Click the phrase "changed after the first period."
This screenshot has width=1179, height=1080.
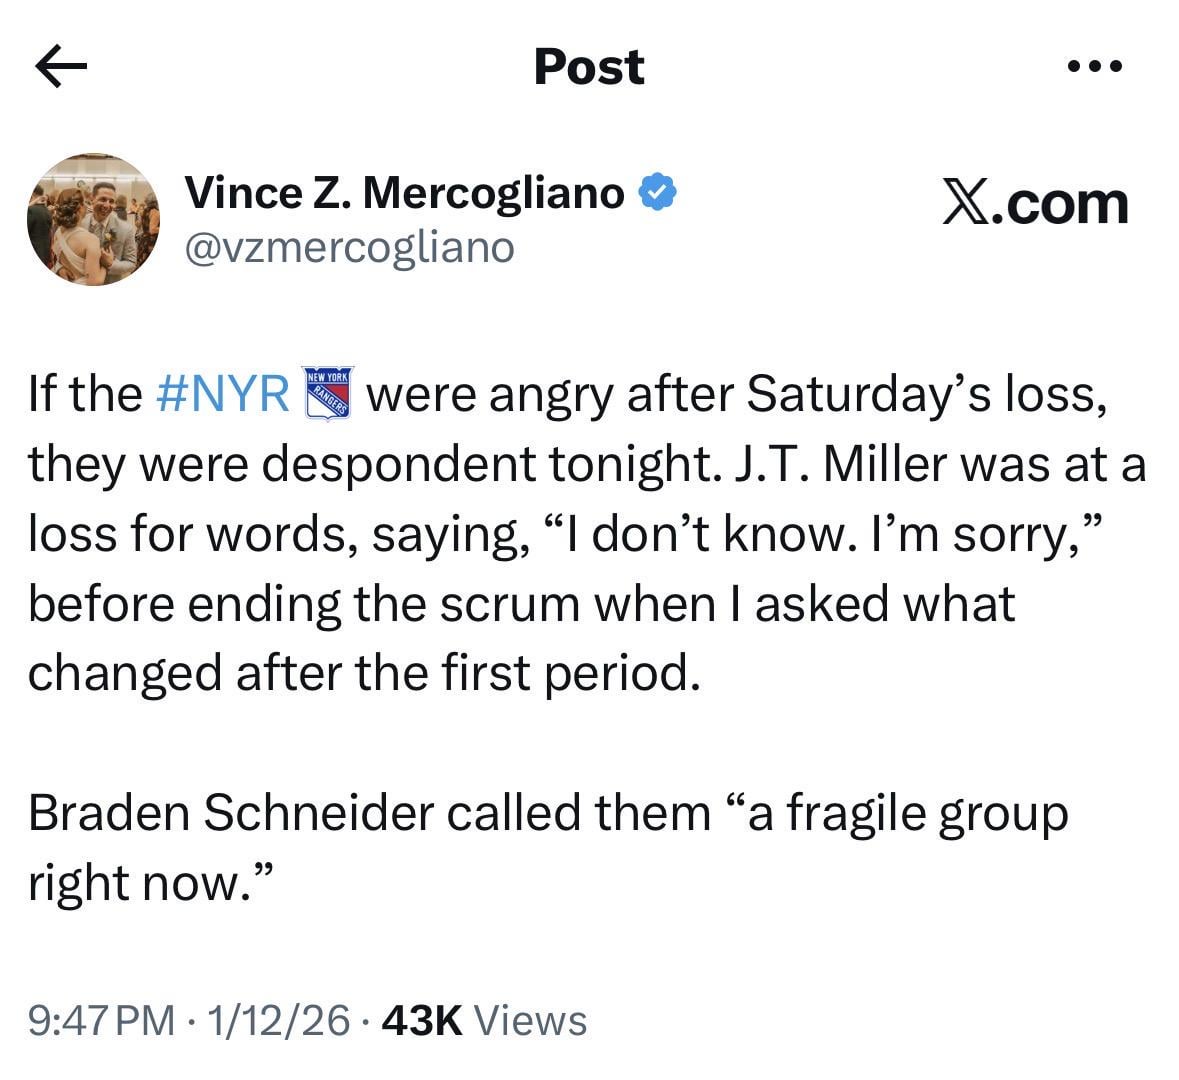pos(360,673)
